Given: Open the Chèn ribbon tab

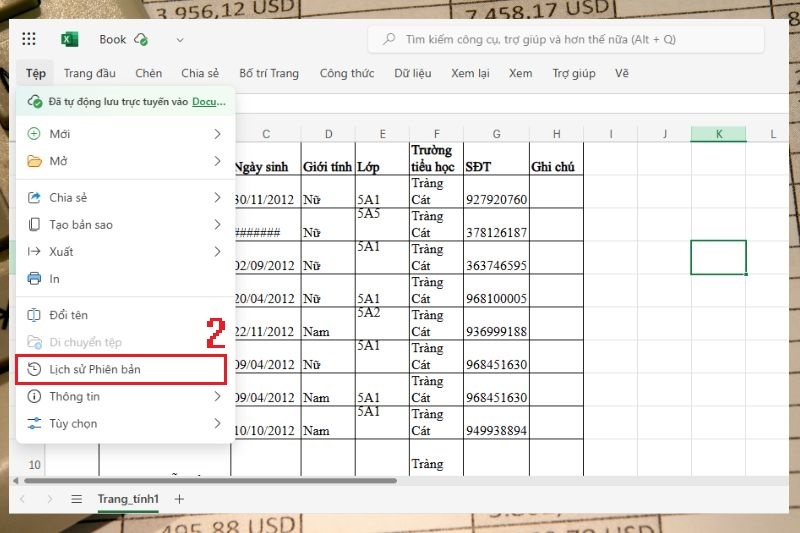Looking at the screenshot, I should [x=148, y=73].
